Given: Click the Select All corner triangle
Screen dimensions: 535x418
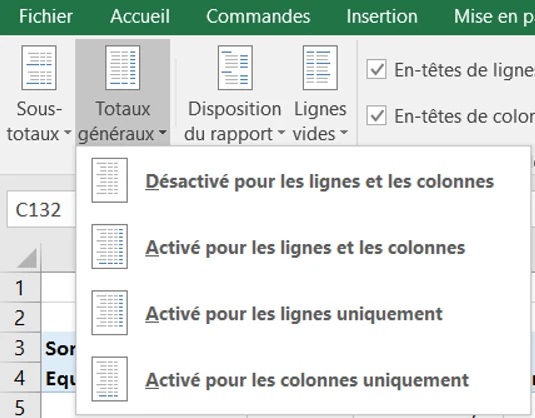Looking at the screenshot, I should (26, 258).
